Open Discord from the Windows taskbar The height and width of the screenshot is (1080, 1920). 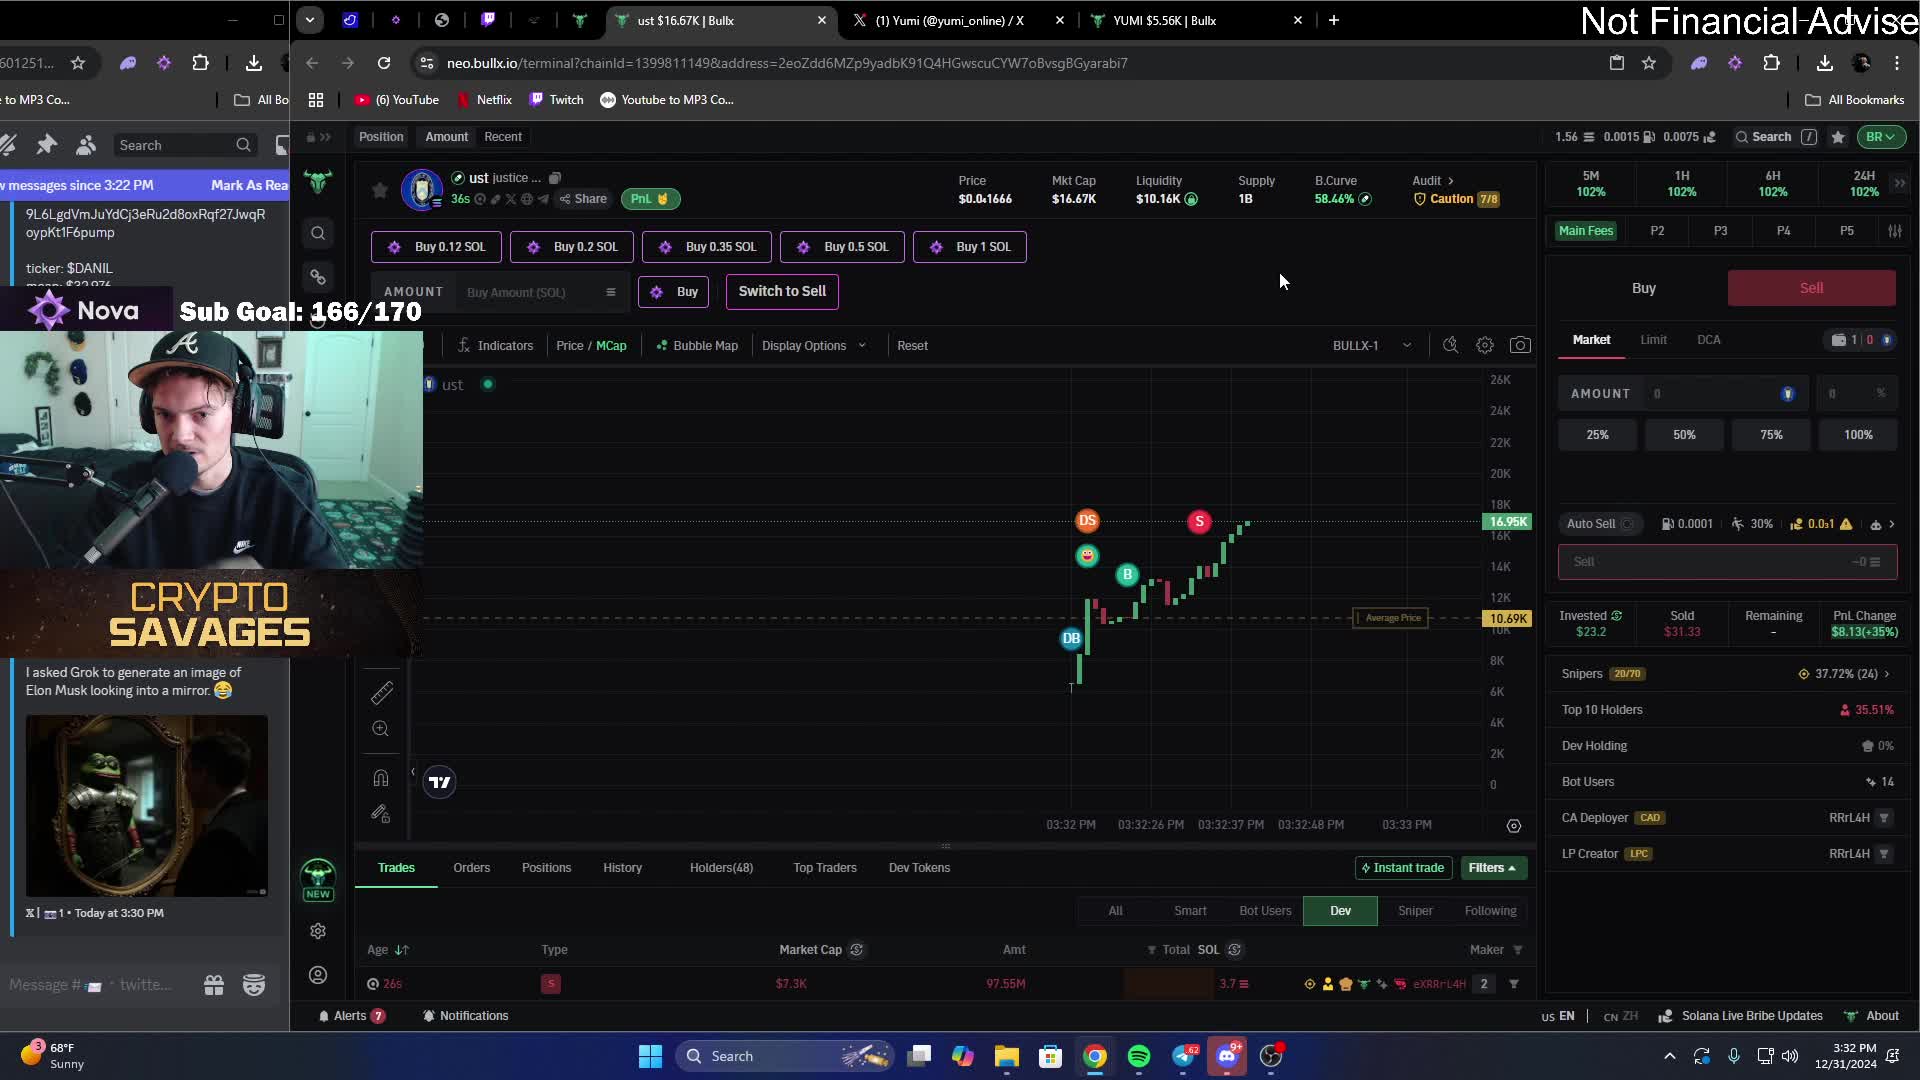(x=1227, y=1056)
